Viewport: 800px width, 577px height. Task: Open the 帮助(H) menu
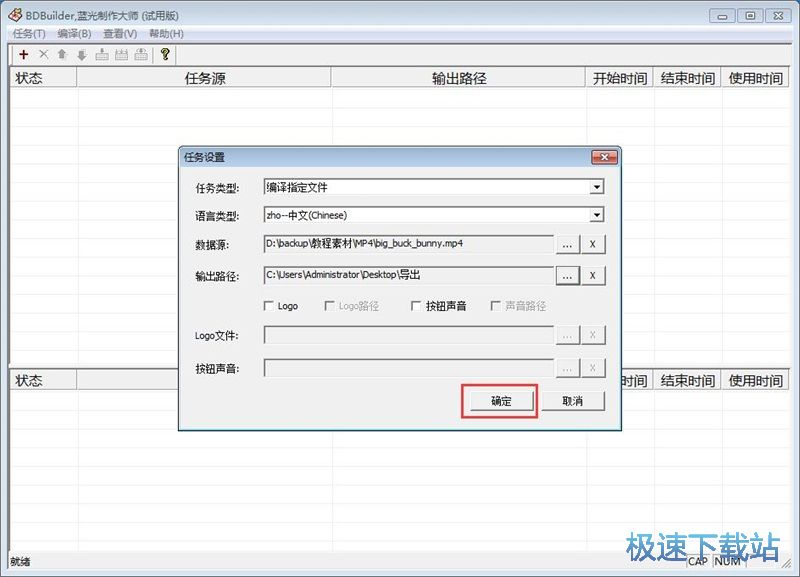(166, 34)
